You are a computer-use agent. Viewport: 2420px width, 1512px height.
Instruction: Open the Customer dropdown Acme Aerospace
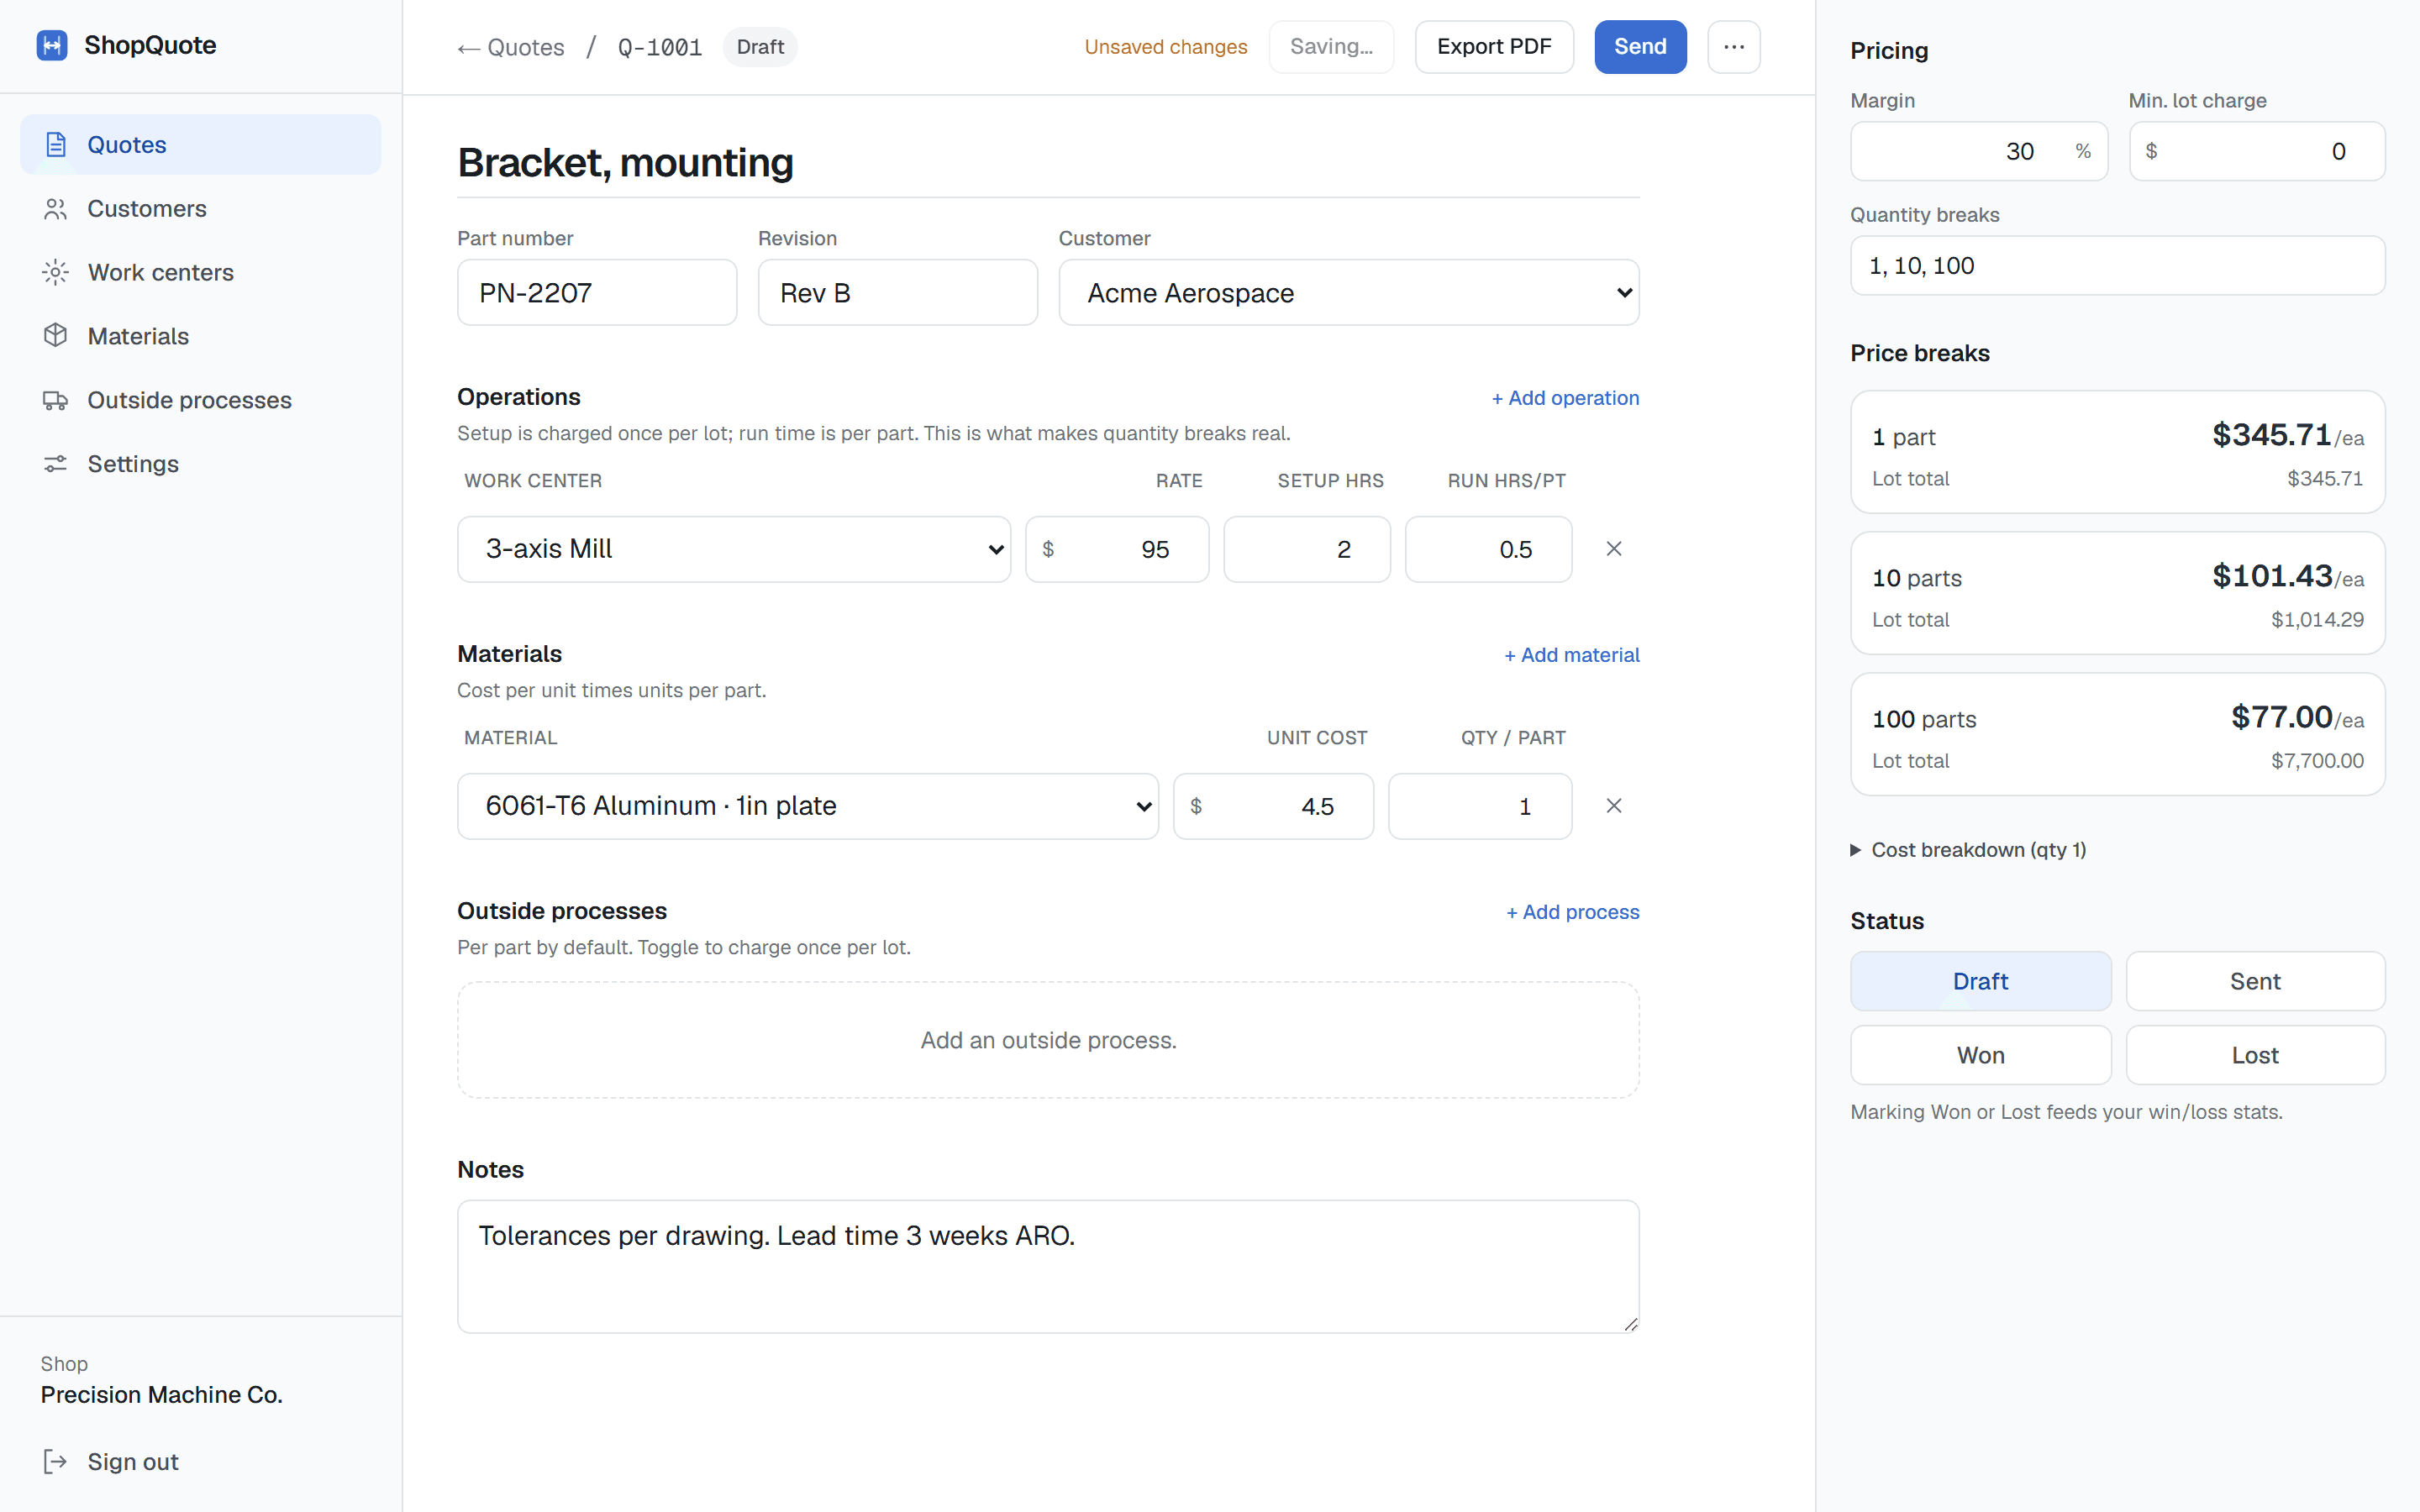1348,292
